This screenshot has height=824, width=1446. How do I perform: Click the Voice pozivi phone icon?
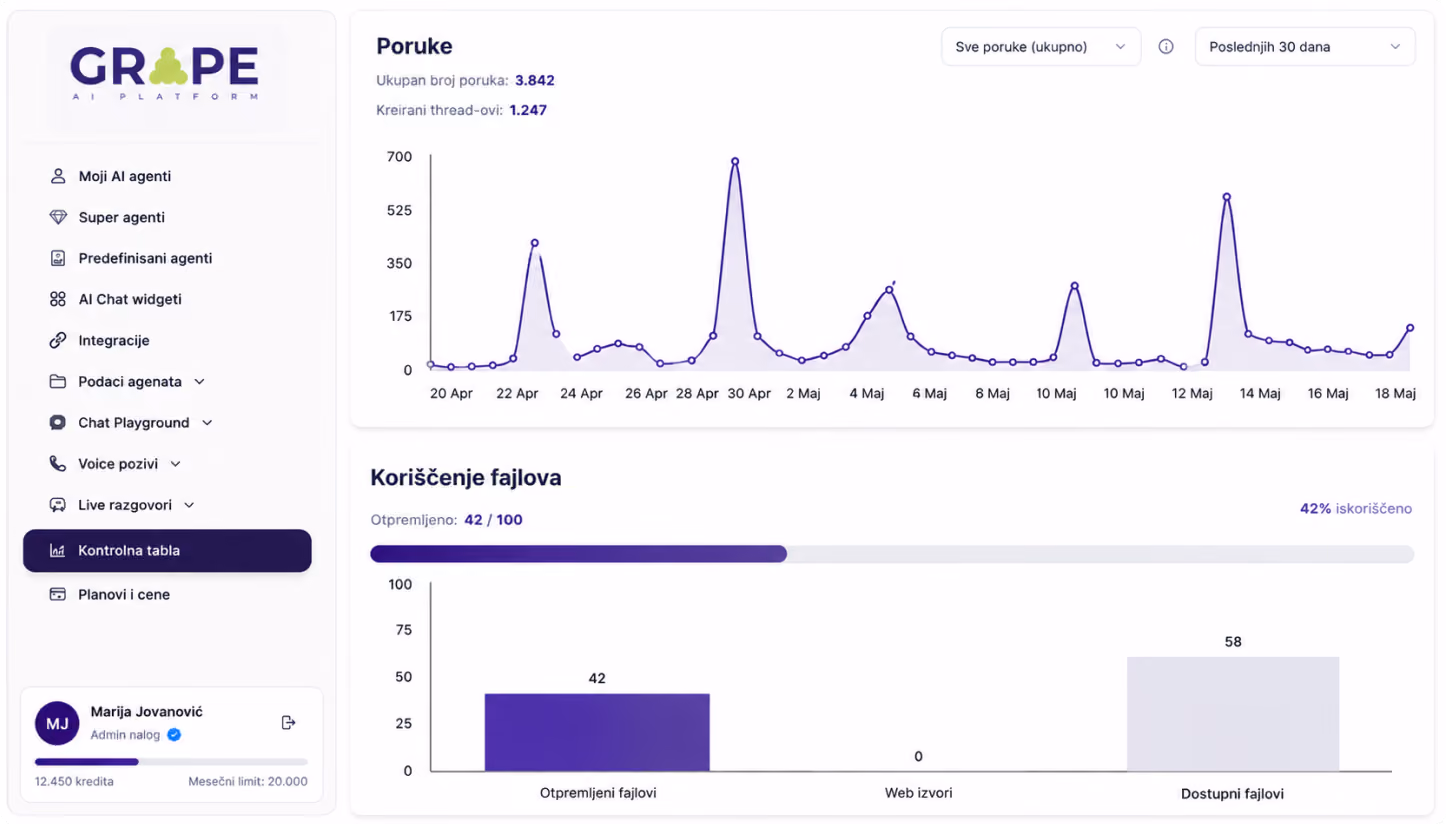[x=58, y=464]
